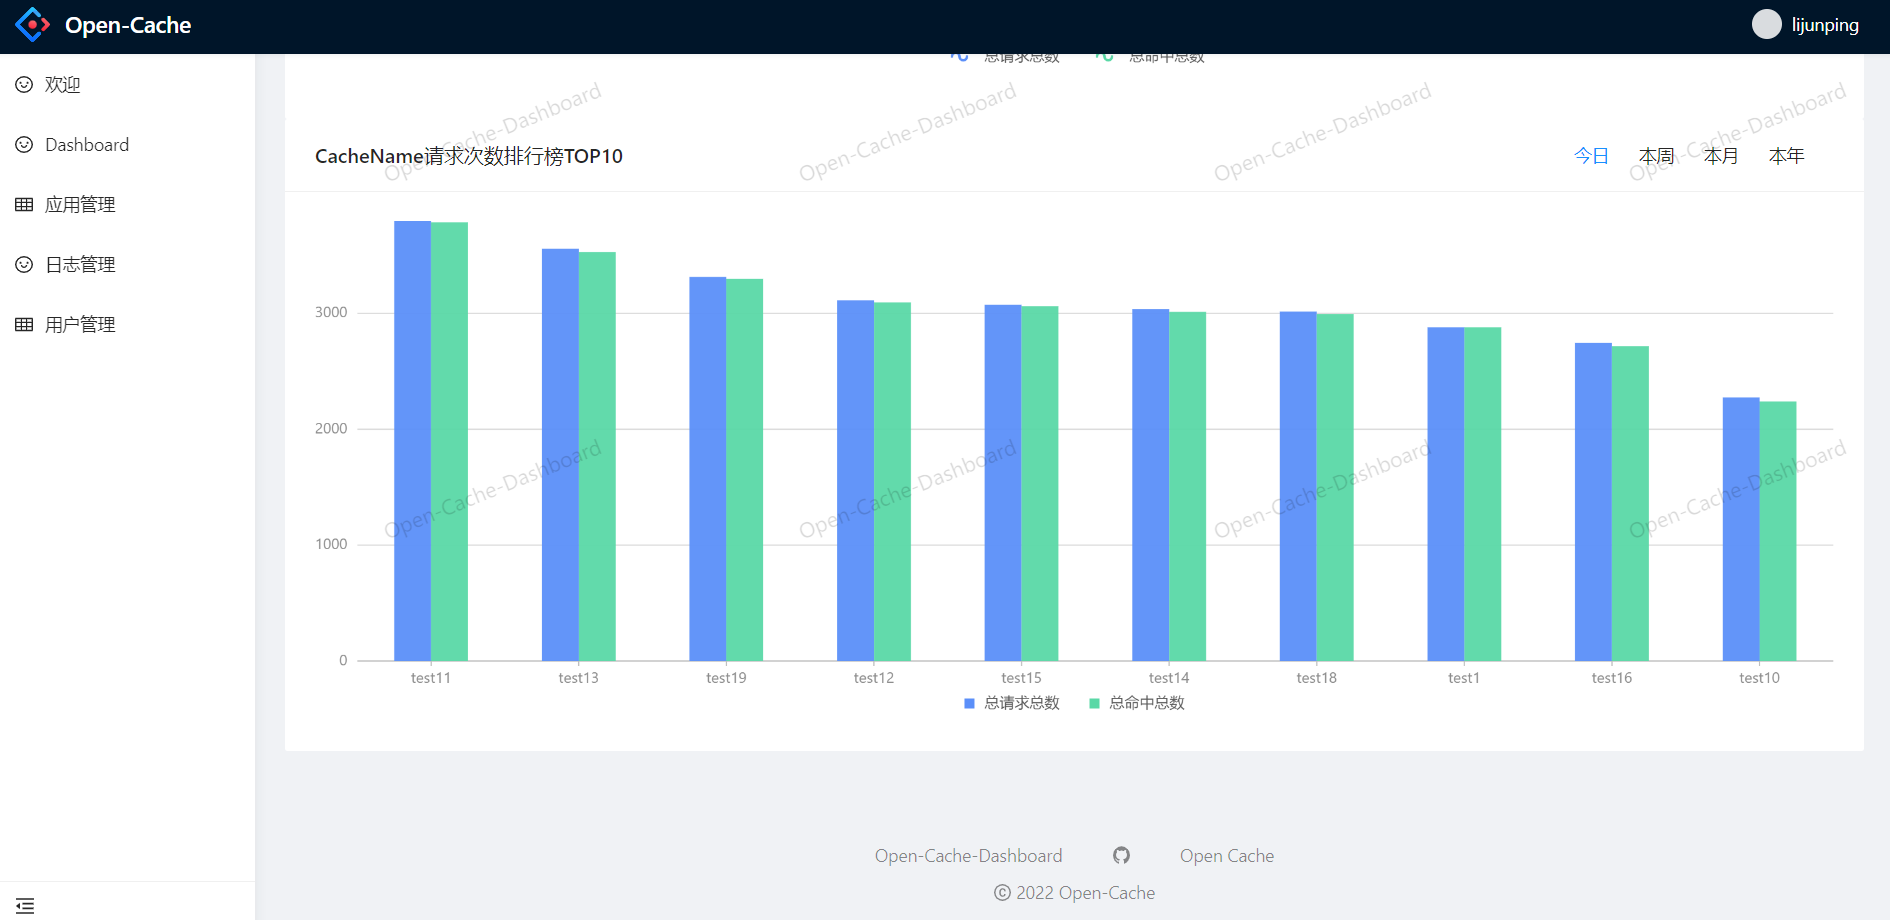Open the Open-Cache-Dashboard footer link
The image size is (1890, 920).
[969, 856]
